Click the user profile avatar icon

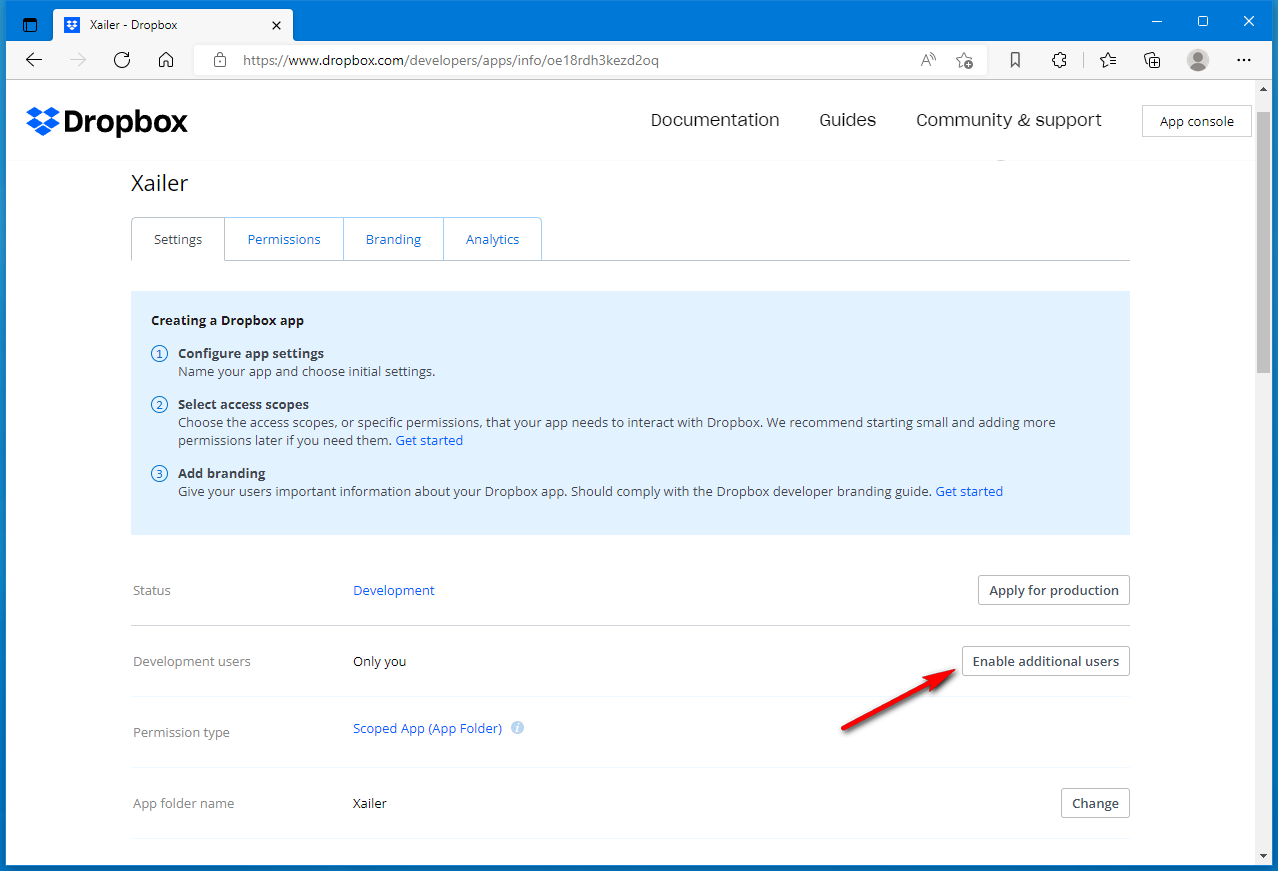[1198, 60]
